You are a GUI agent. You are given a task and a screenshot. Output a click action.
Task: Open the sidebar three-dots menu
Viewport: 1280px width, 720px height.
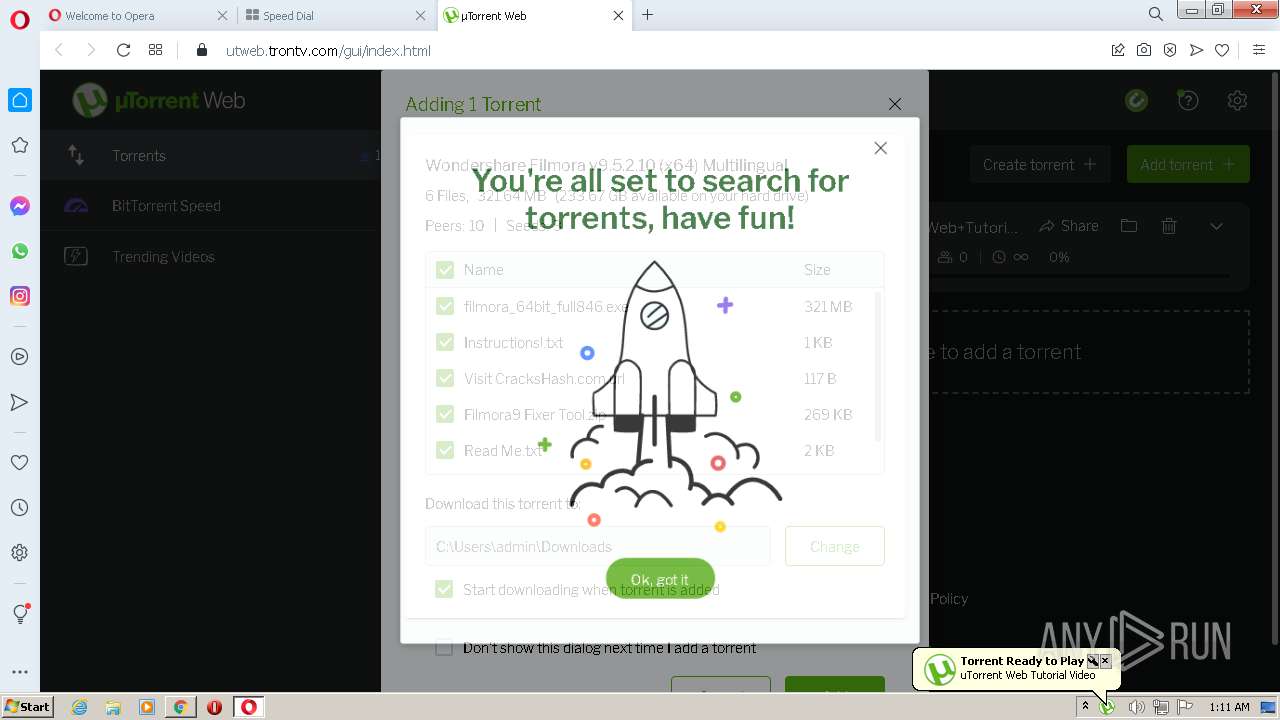point(20,672)
